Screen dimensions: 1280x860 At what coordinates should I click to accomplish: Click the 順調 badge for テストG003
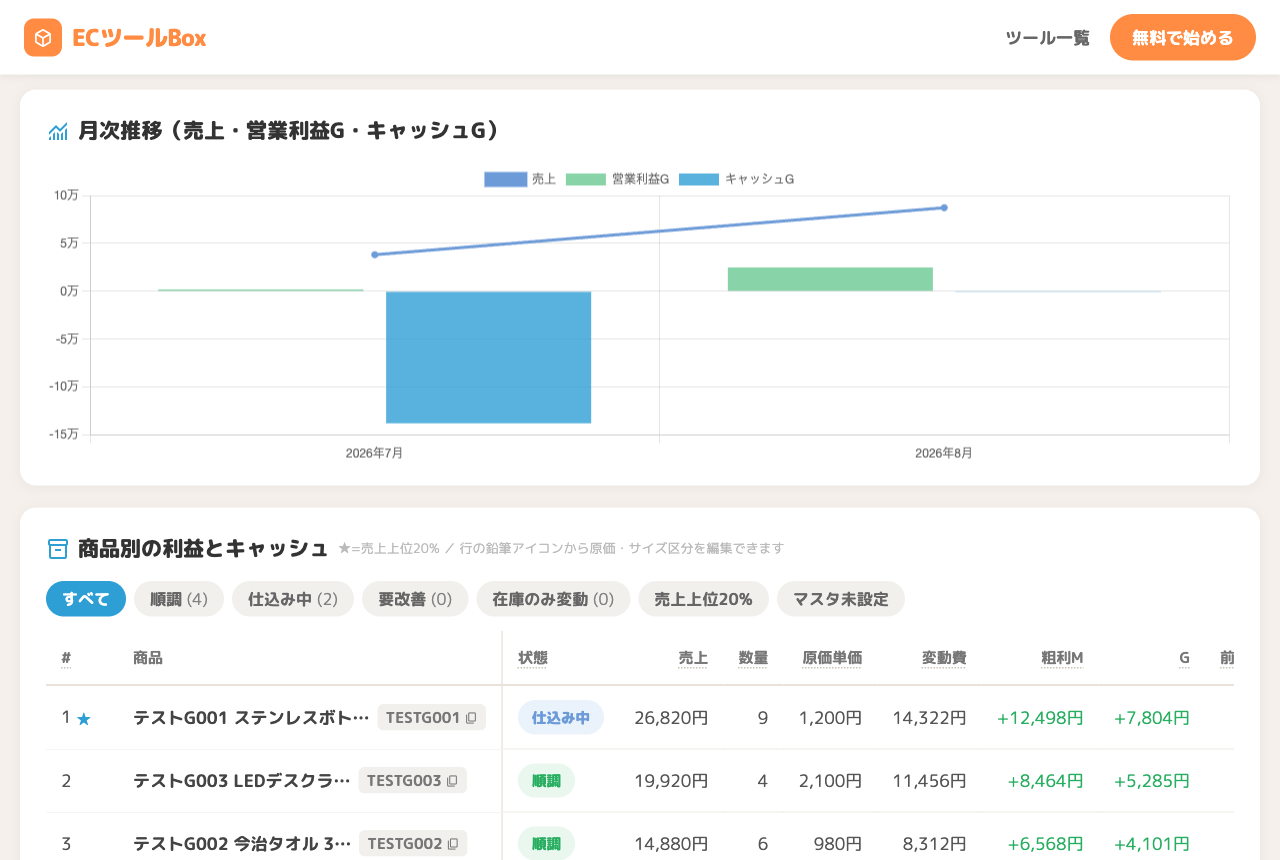coord(546,780)
